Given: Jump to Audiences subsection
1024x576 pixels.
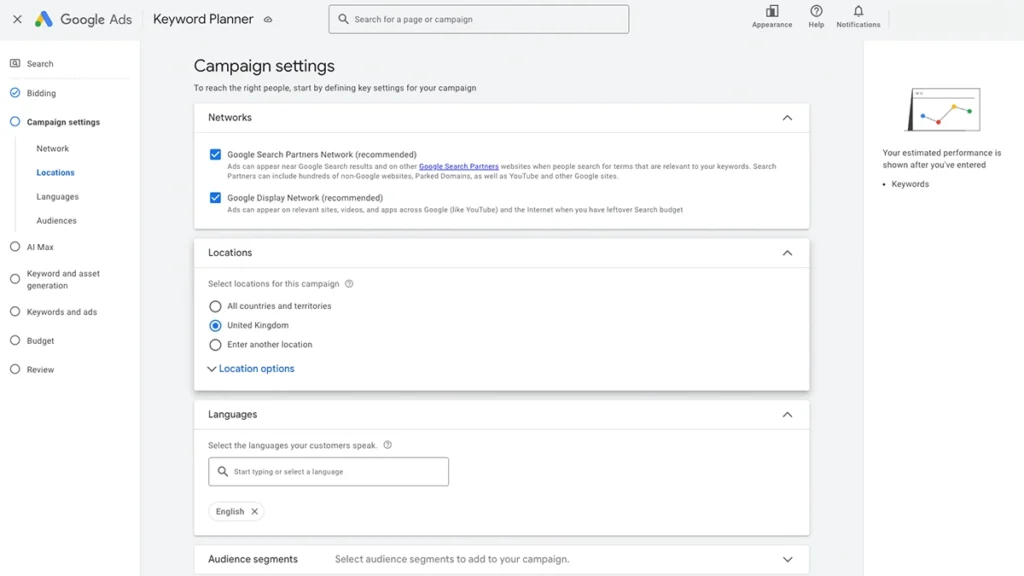Looking at the screenshot, I should coord(56,221).
